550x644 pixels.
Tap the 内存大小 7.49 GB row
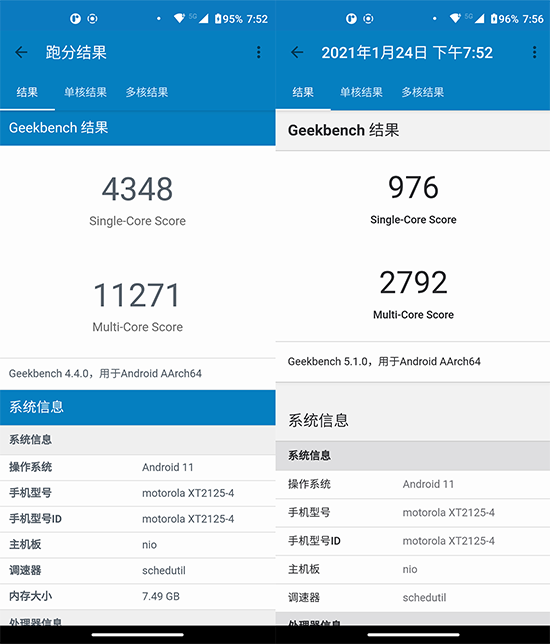tap(138, 596)
